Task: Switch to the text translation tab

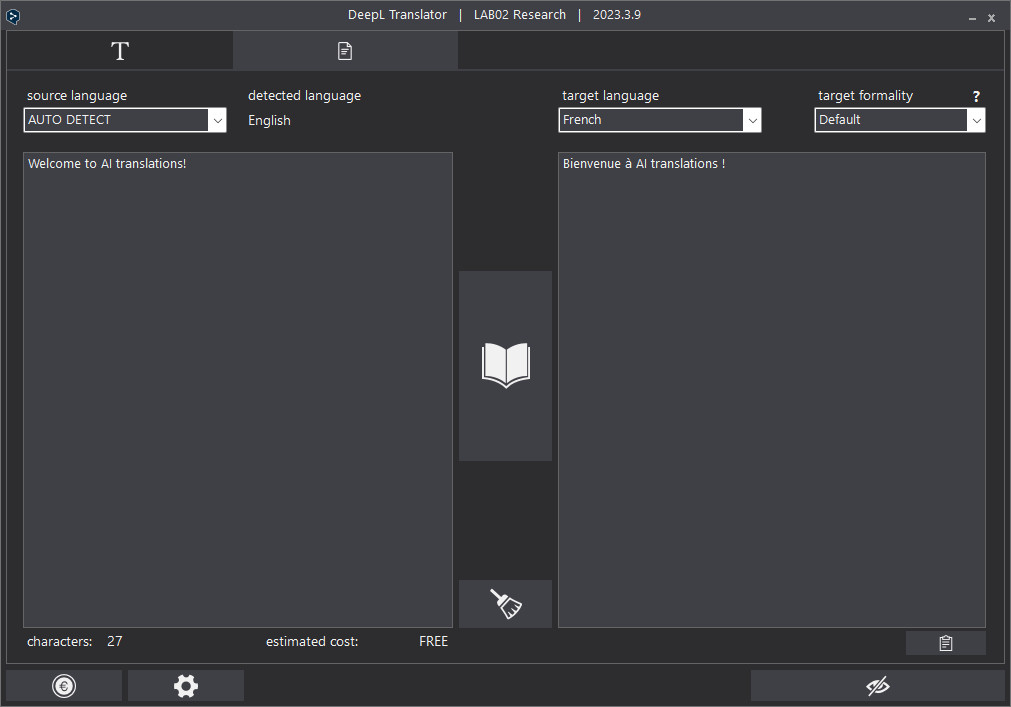Action: (120, 51)
